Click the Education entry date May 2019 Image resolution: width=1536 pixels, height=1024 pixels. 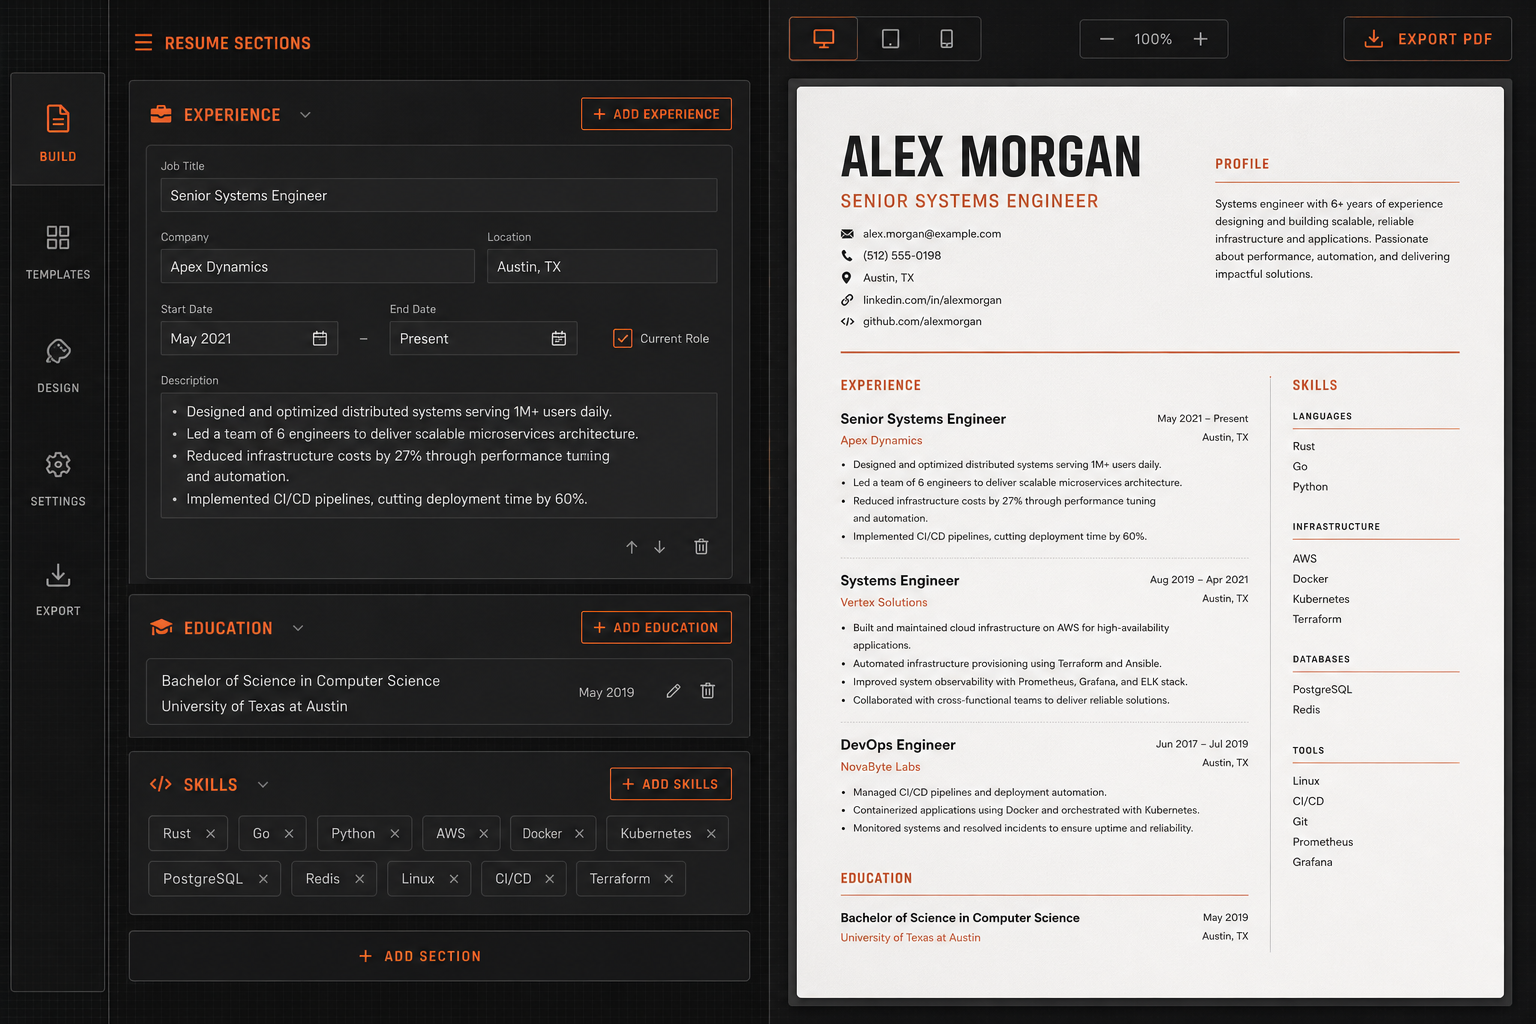[606, 692]
